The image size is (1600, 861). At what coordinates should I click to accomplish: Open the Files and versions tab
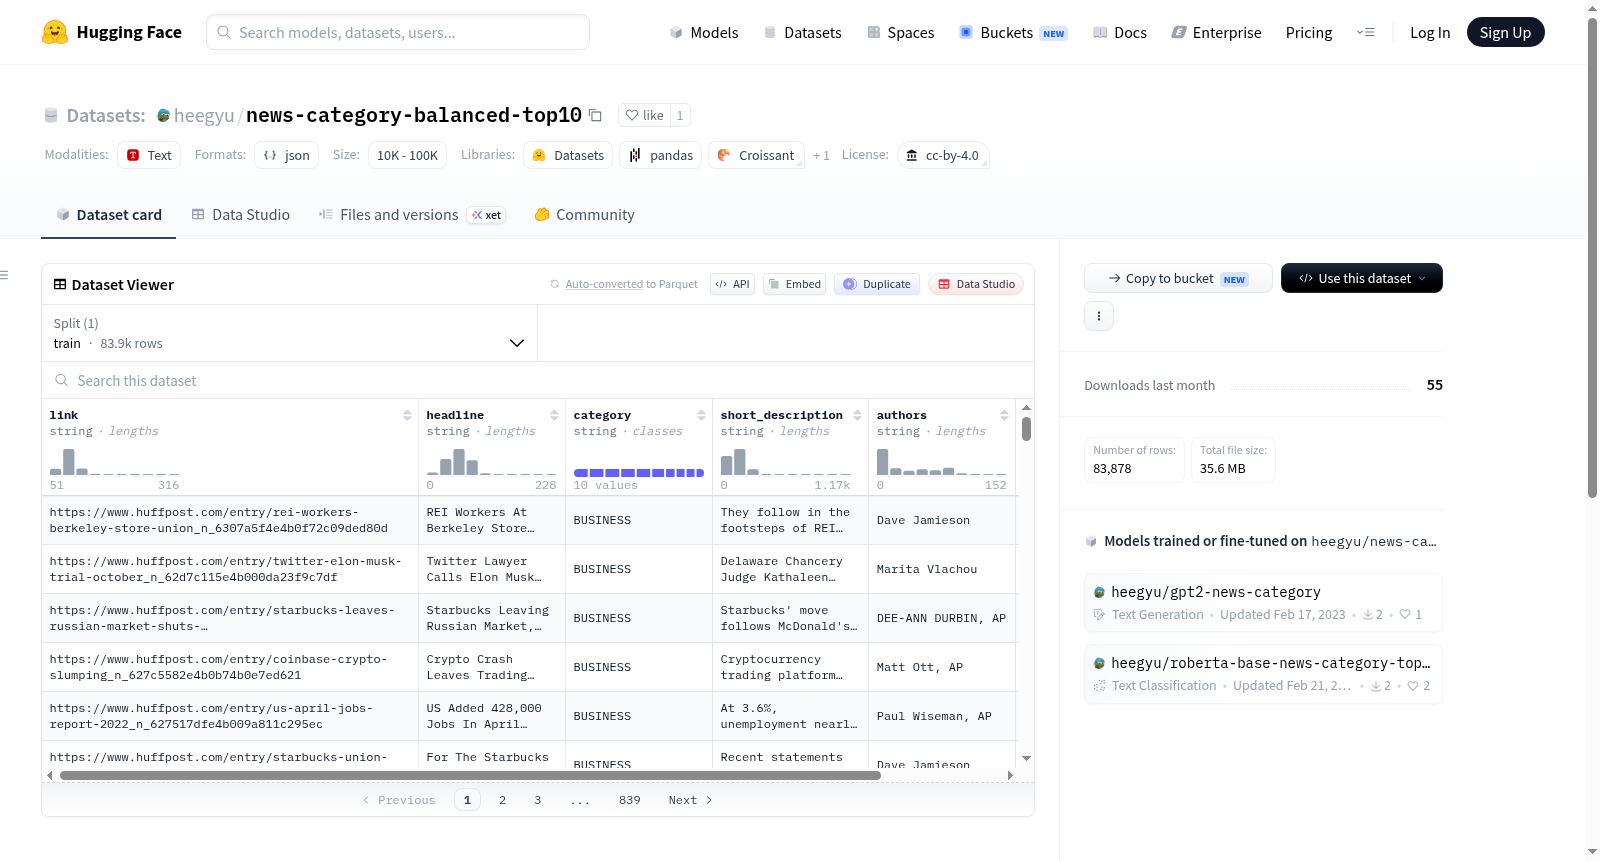412,215
